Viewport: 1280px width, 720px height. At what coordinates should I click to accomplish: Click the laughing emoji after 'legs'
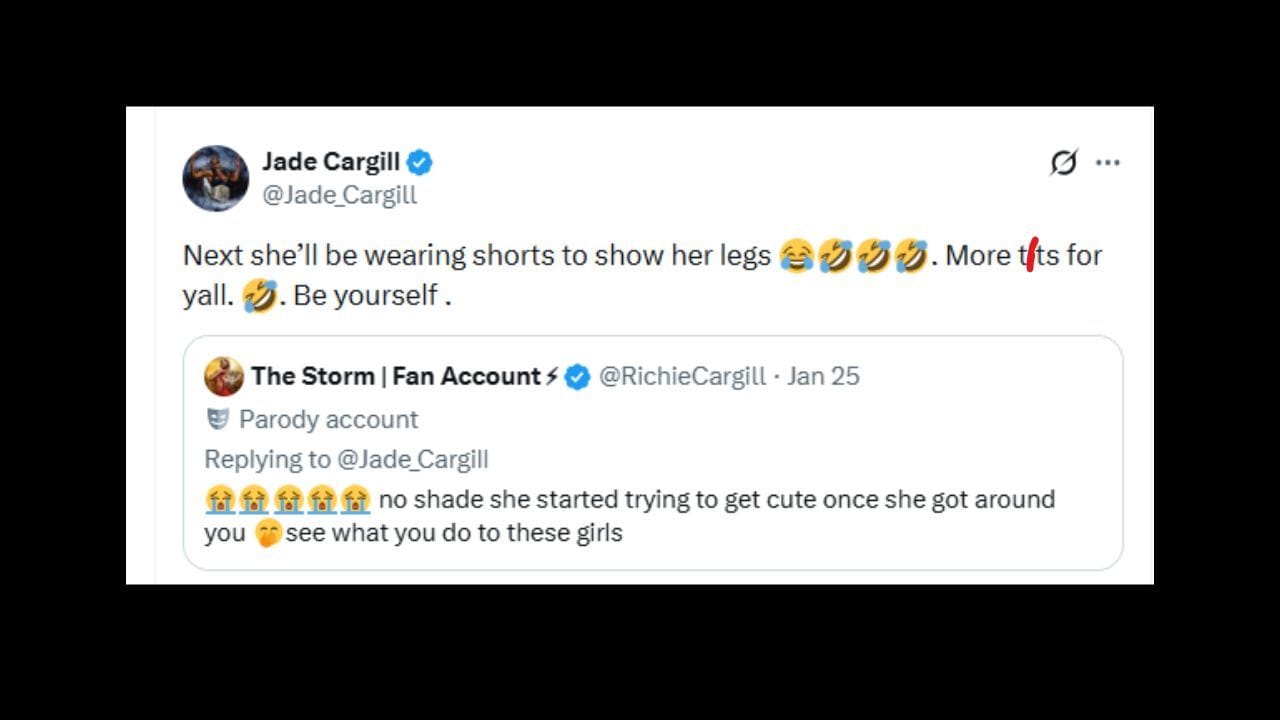(797, 255)
